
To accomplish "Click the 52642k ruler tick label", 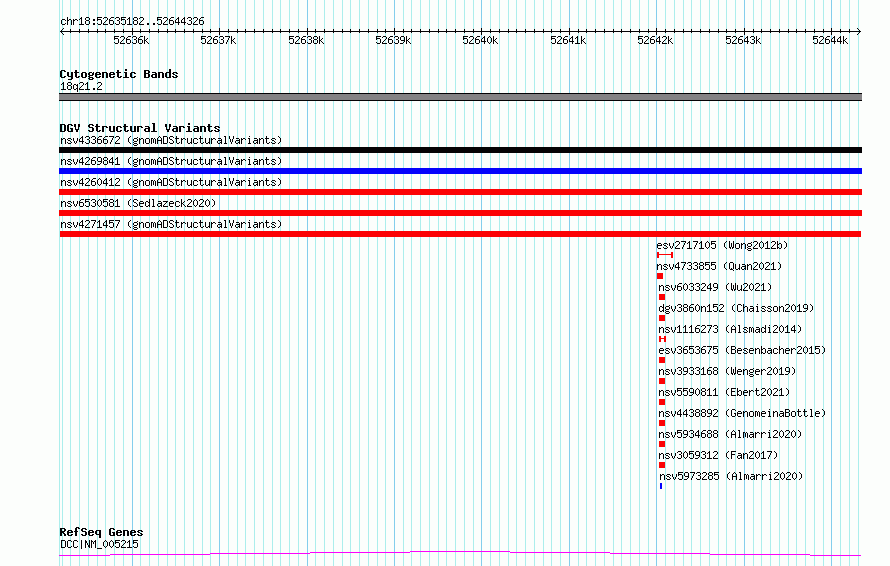I will pos(655,40).
